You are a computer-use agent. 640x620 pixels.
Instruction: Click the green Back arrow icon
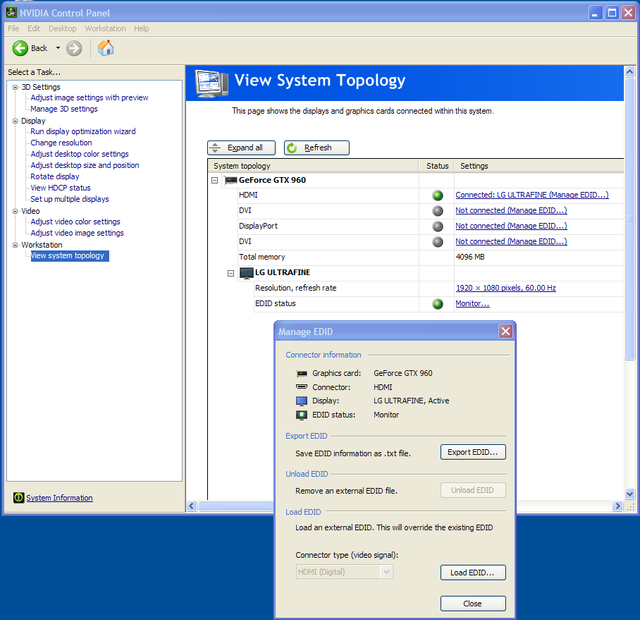(20, 48)
